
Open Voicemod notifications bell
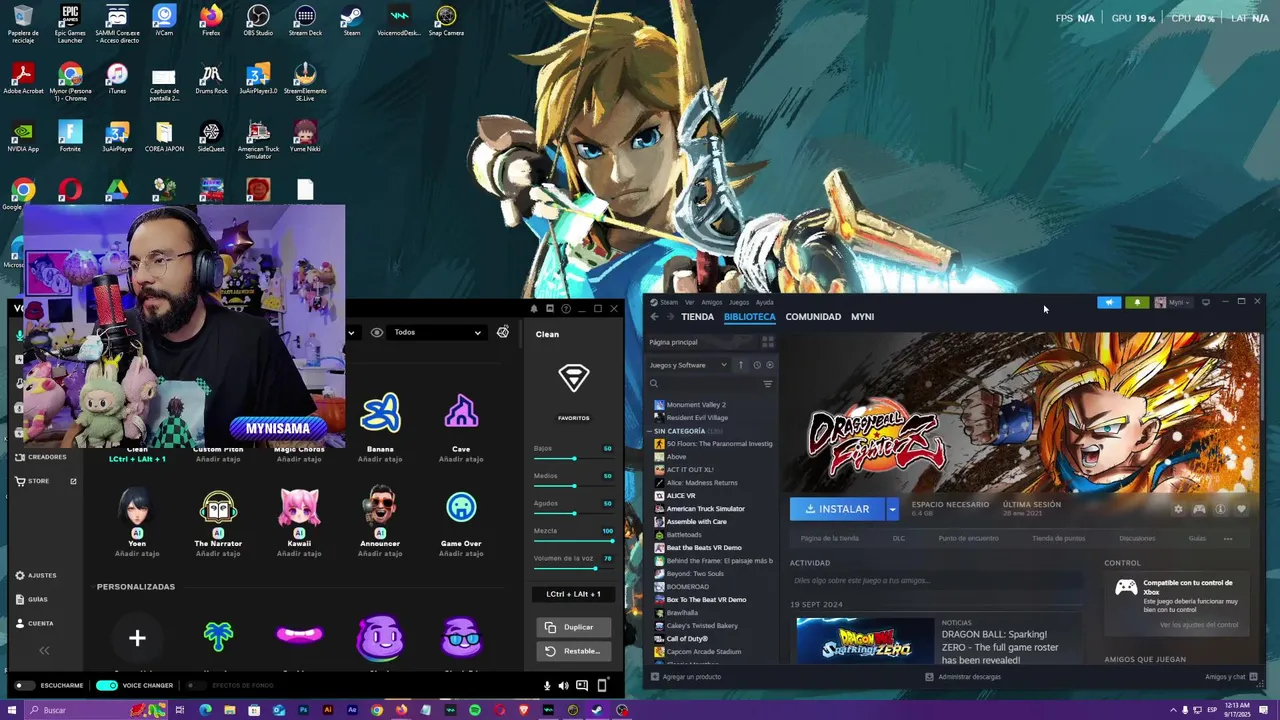(x=534, y=308)
